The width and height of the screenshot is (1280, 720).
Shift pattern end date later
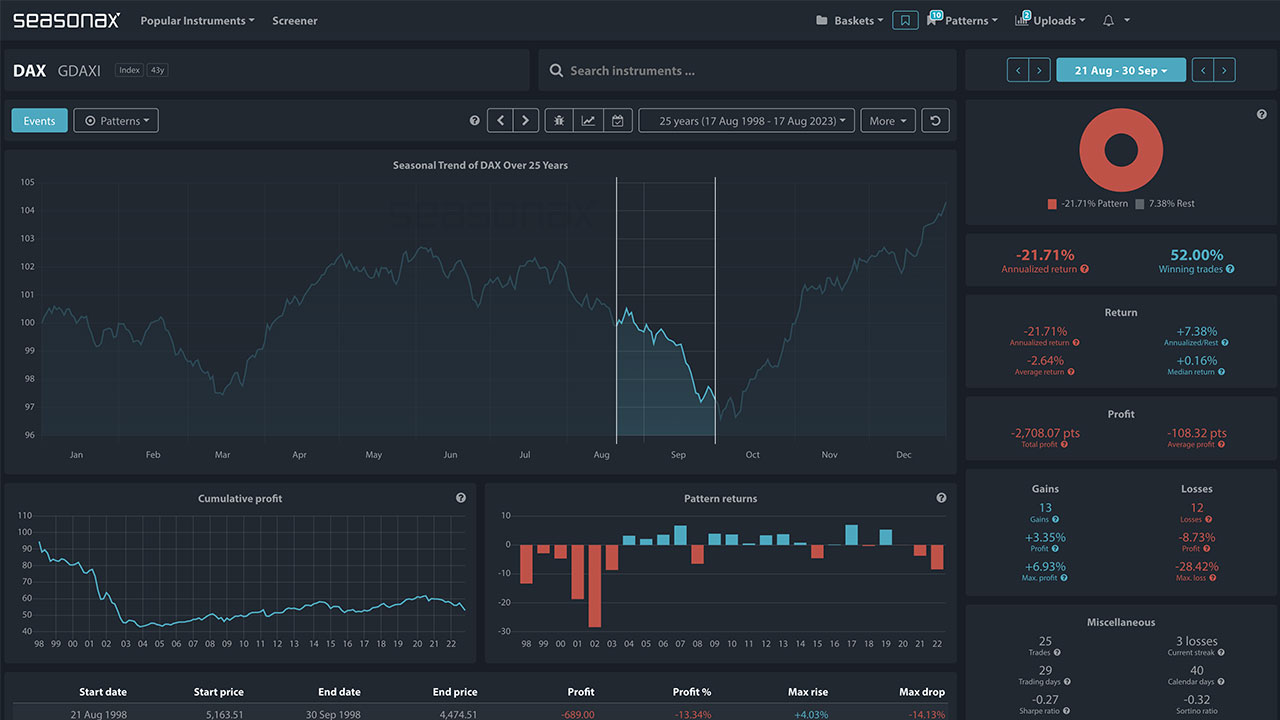click(1225, 70)
